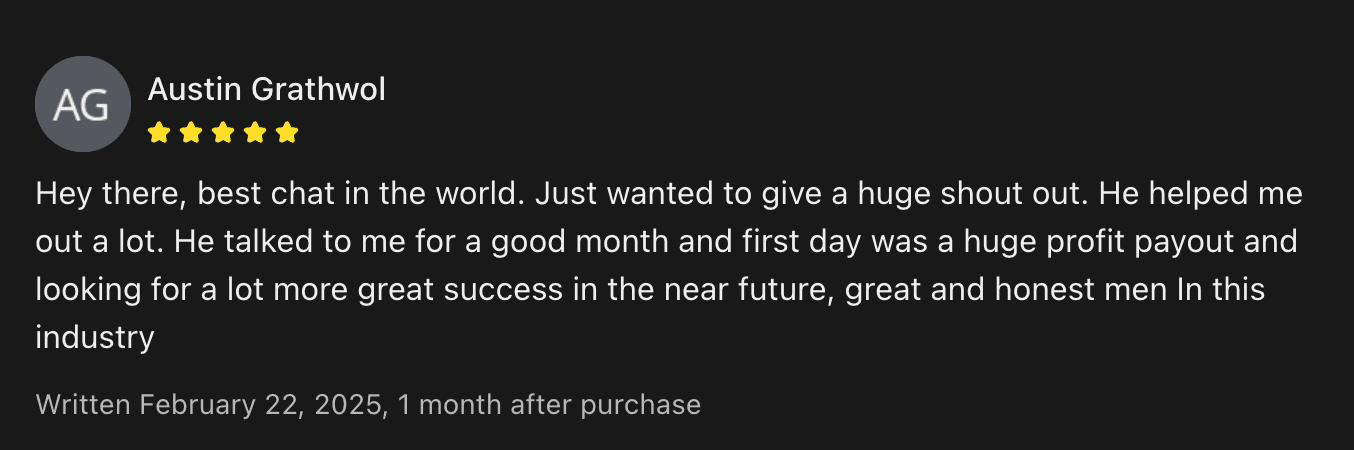Image resolution: width=1354 pixels, height=450 pixels.
Task: Click the phrase "great and honest men"
Action: 1003,290
